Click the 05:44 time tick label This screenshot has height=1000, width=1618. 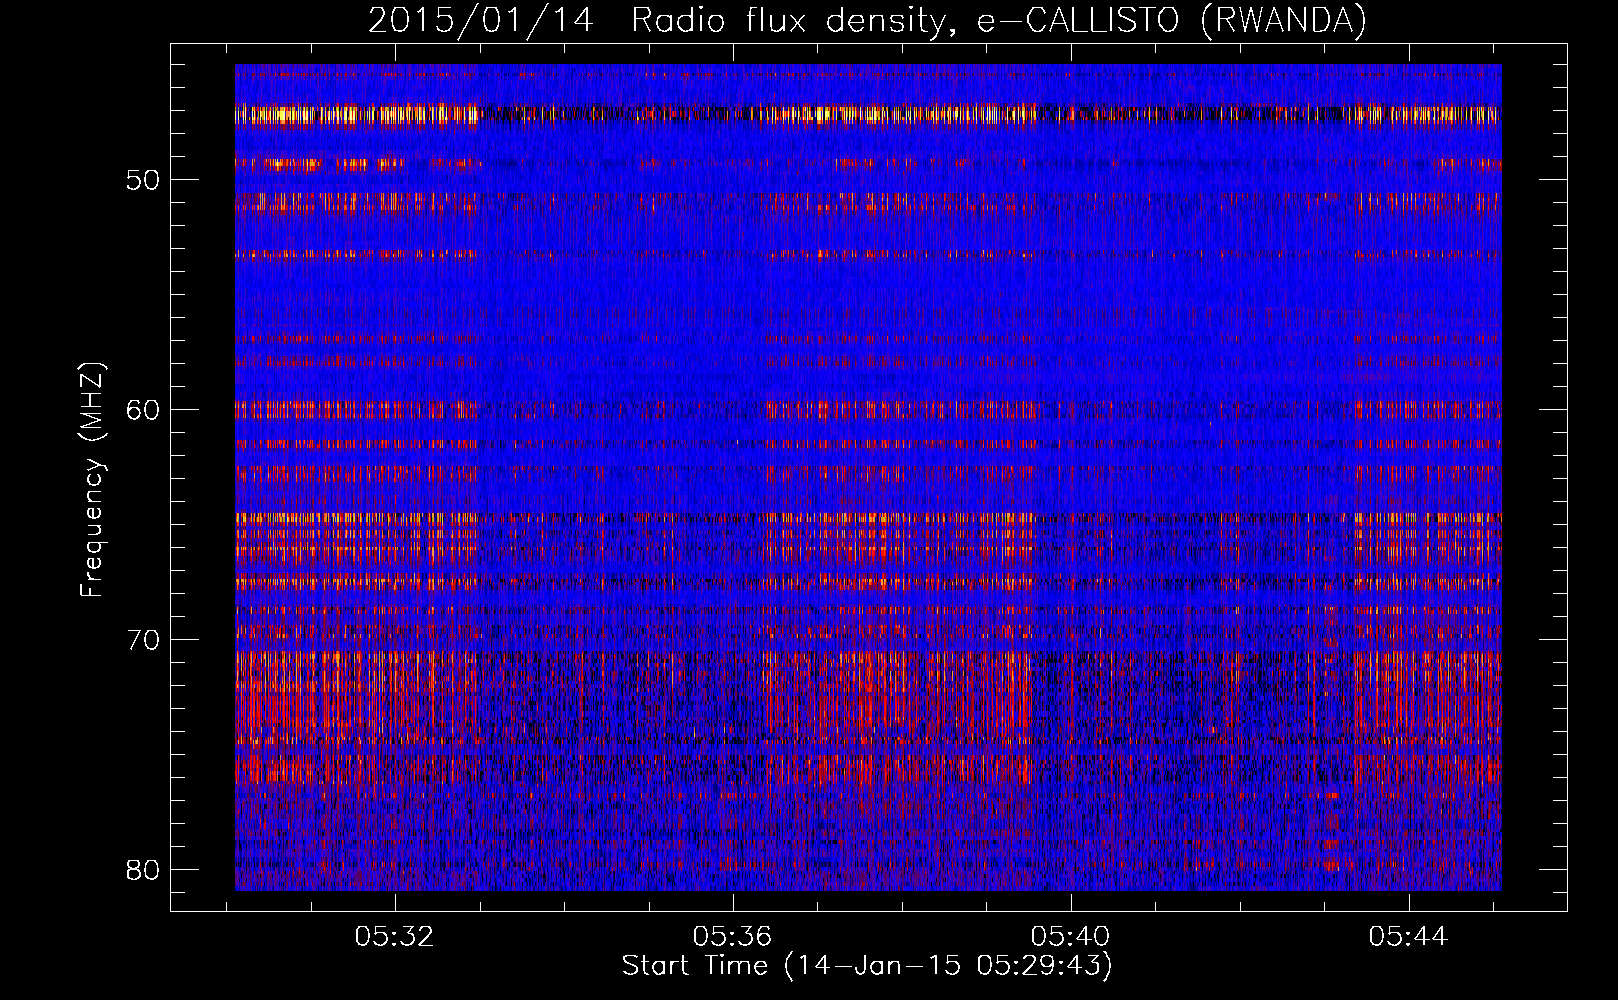[x=1409, y=937]
